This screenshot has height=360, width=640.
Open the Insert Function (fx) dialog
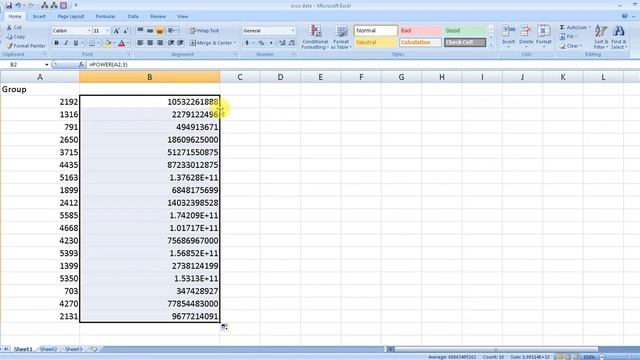pyautogui.click(x=81, y=64)
